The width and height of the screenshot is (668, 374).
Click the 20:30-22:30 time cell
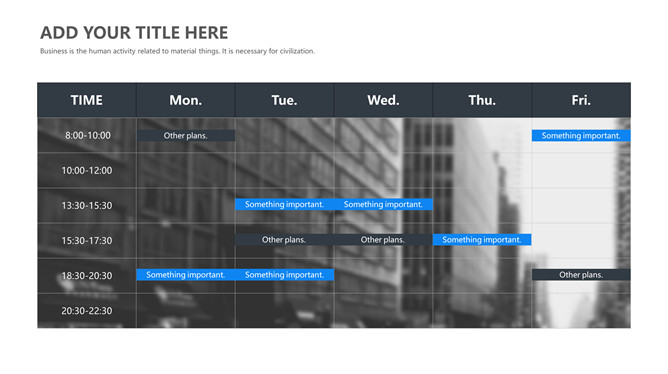tap(87, 311)
